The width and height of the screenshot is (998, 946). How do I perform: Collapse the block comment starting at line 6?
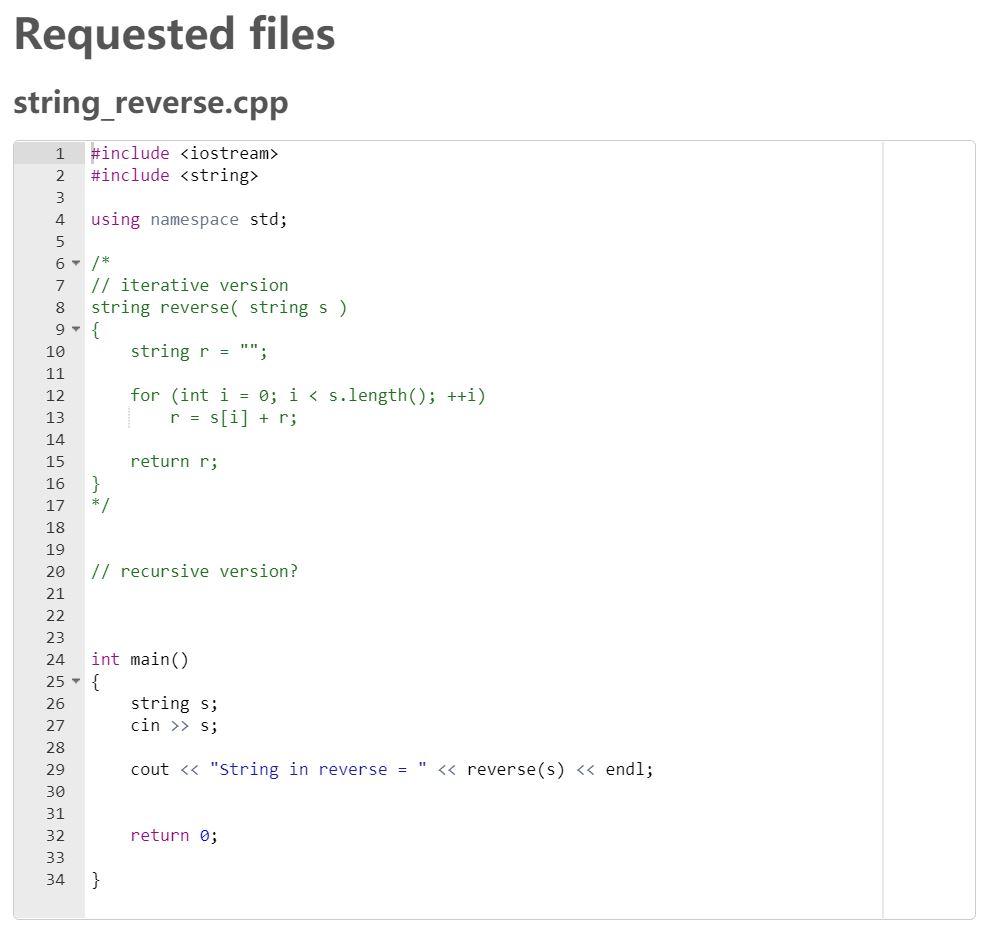pos(76,263)
